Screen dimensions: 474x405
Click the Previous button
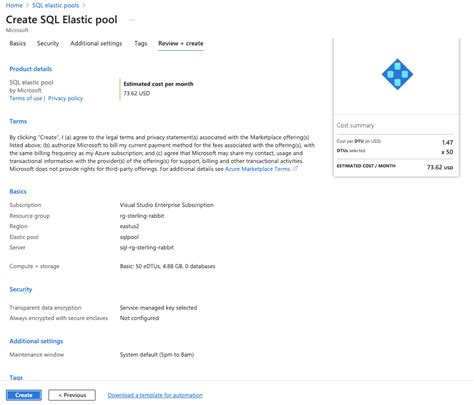pos(72,395)
